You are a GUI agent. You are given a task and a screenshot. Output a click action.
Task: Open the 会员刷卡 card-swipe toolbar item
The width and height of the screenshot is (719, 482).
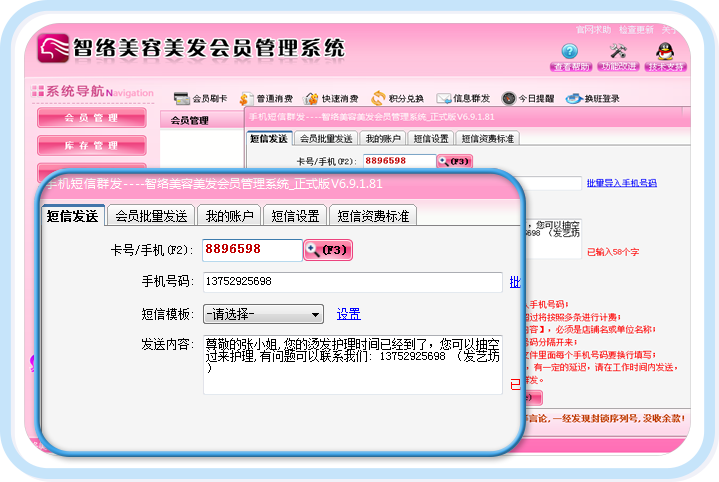pyautogui.click(x=200, y=99)
